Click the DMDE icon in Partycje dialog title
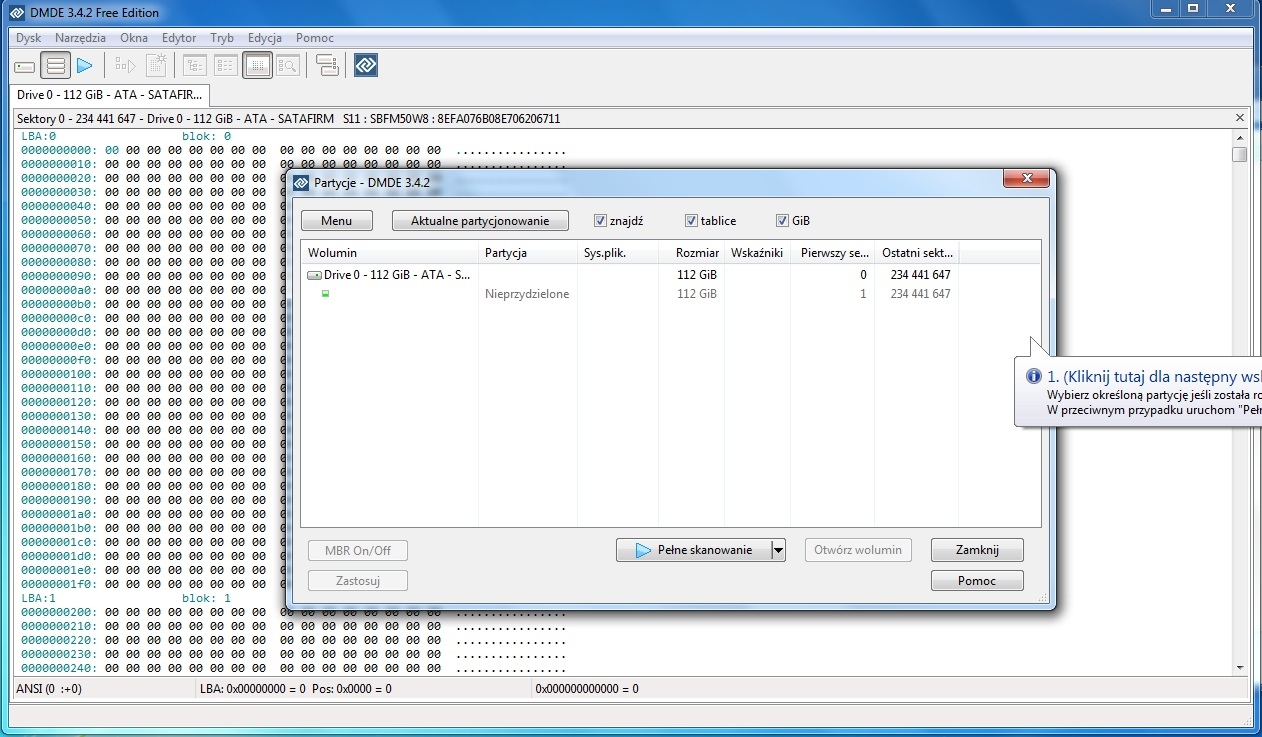Screen dimensions: 1262x737 (300, 182)
